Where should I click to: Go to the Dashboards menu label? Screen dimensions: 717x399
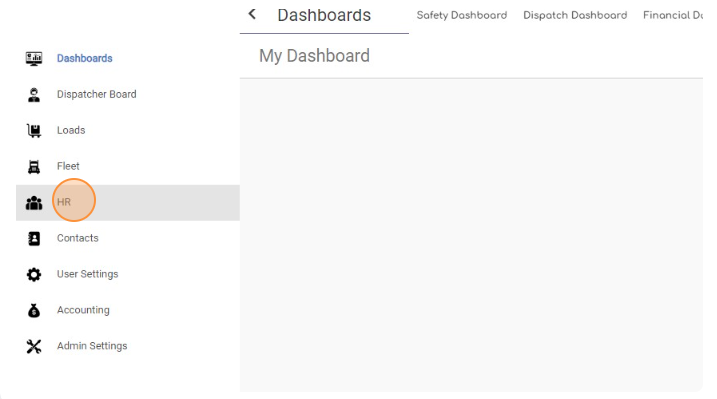point(85,59)
